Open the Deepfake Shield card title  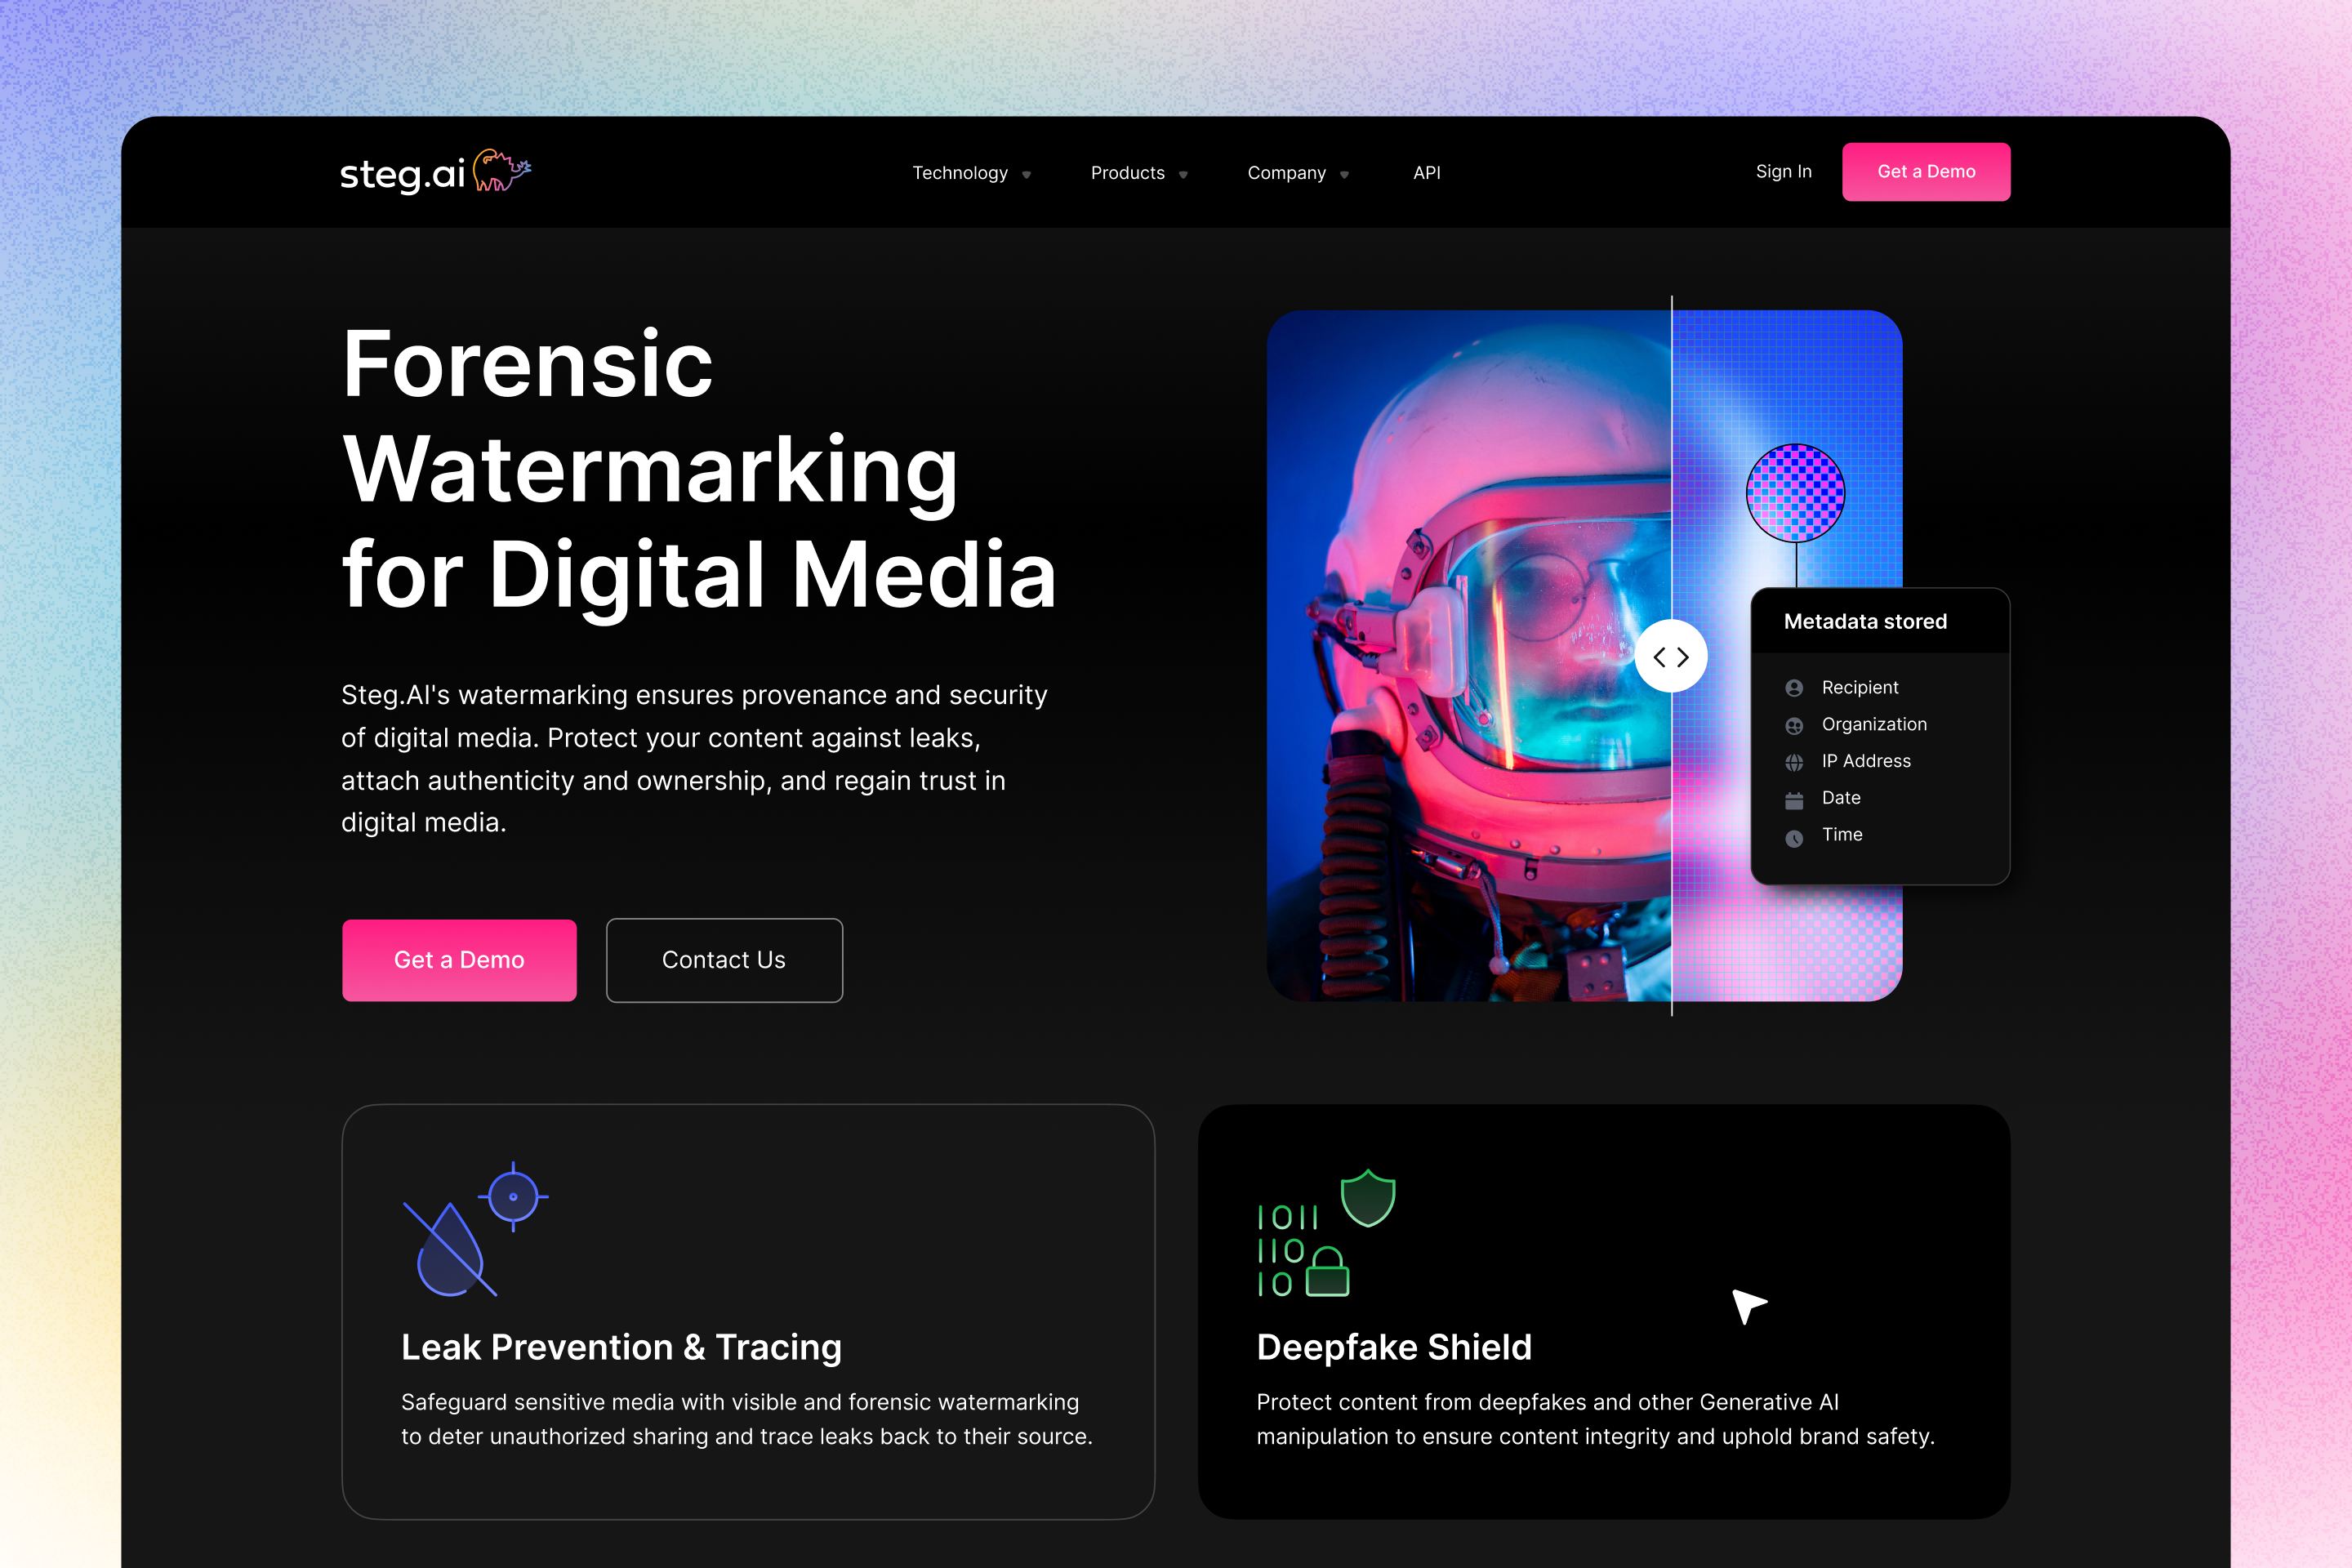pos(1394,1347)
